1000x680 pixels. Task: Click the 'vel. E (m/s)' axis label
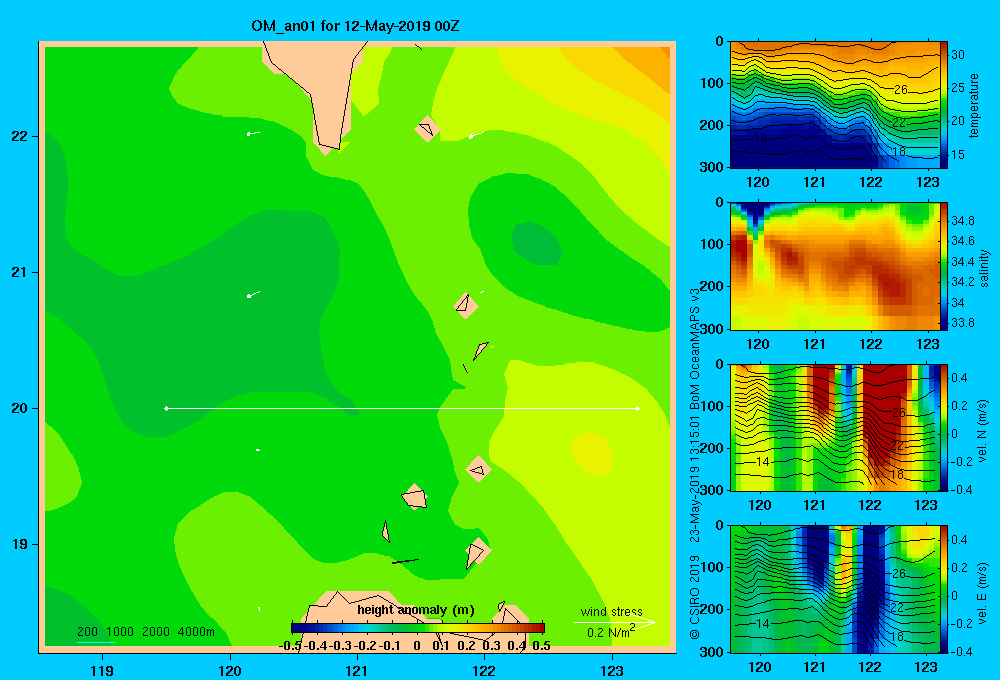(982, 591)
